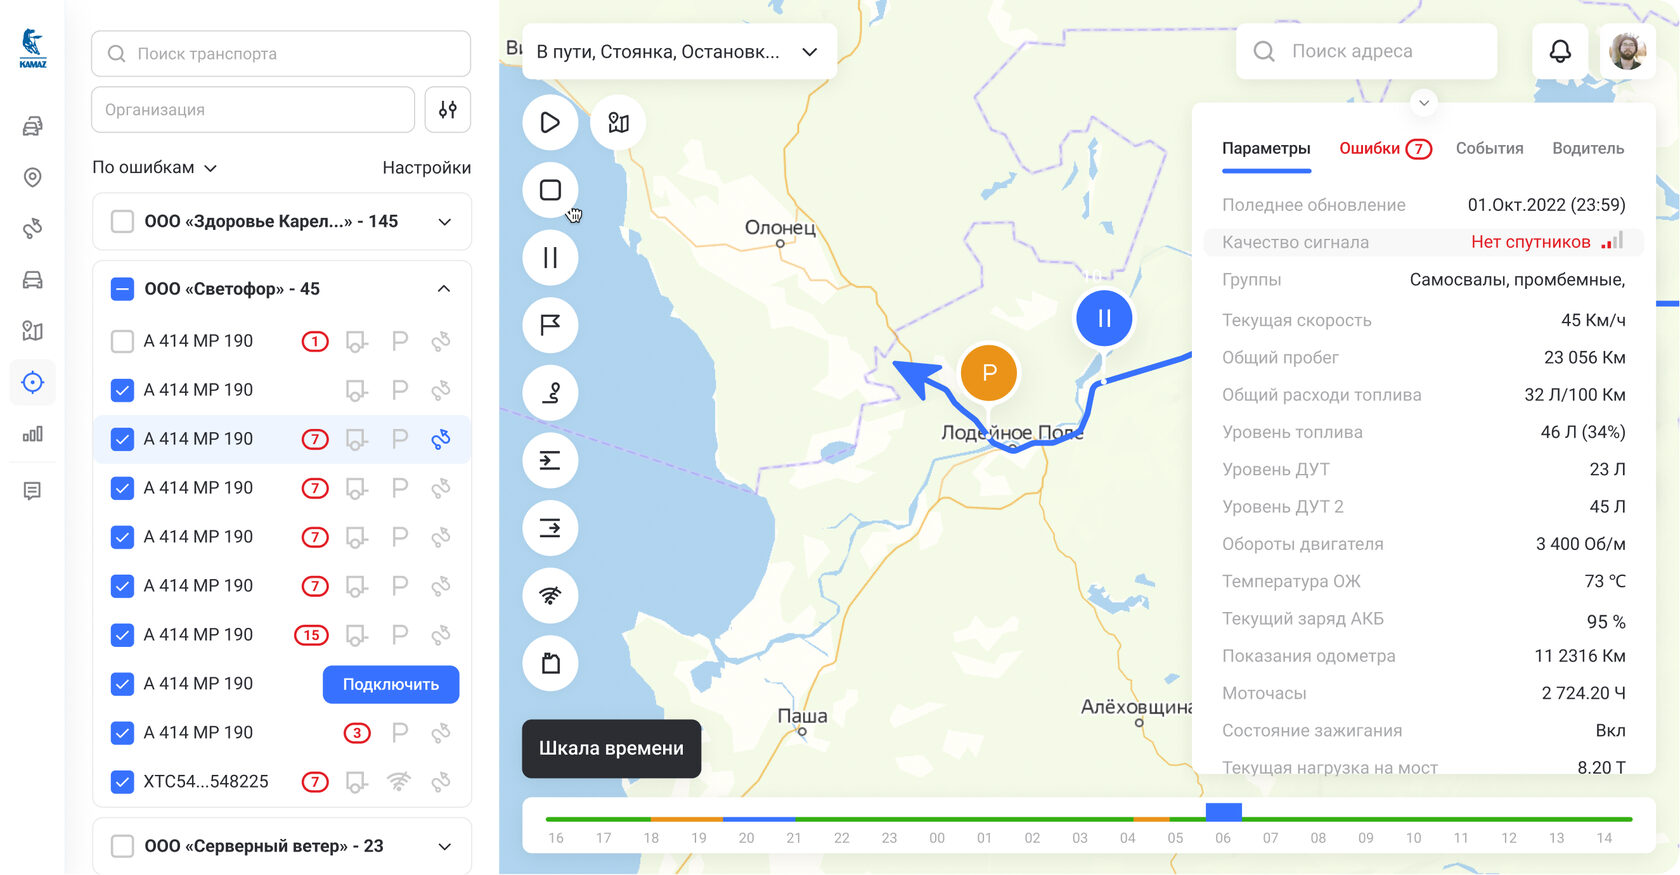Viewport: 1680px width, 875px height.
Task: Click the wifi signal icon on the map toolbar
Action: (x=550, y=596)
